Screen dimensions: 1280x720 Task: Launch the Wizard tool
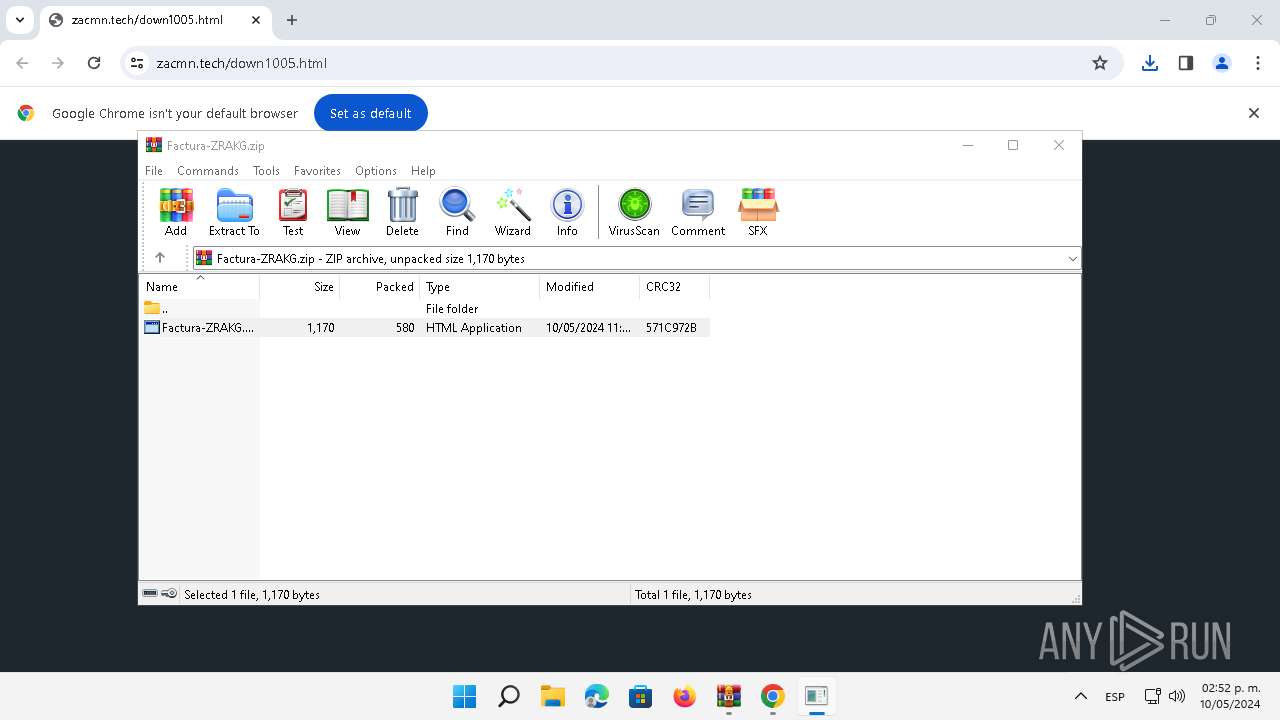coord(513,212)
